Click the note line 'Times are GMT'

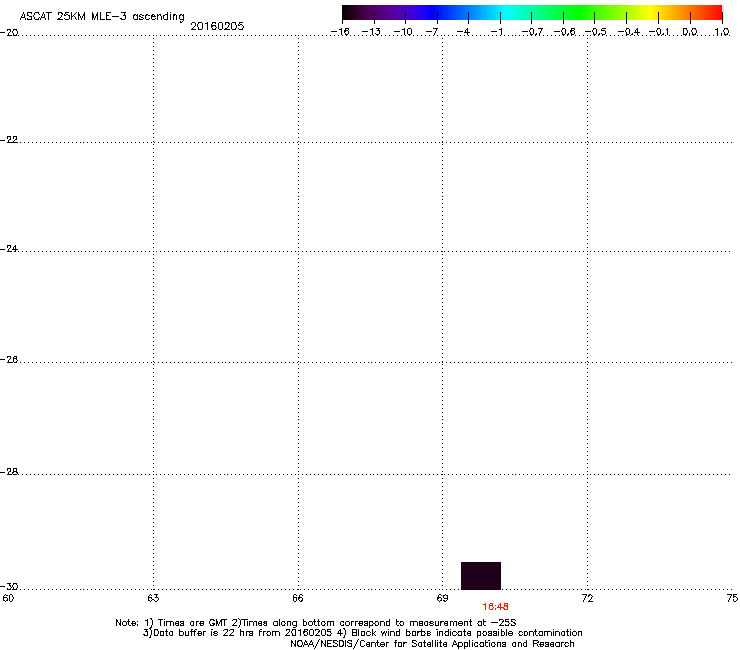[x=193, y=623]
